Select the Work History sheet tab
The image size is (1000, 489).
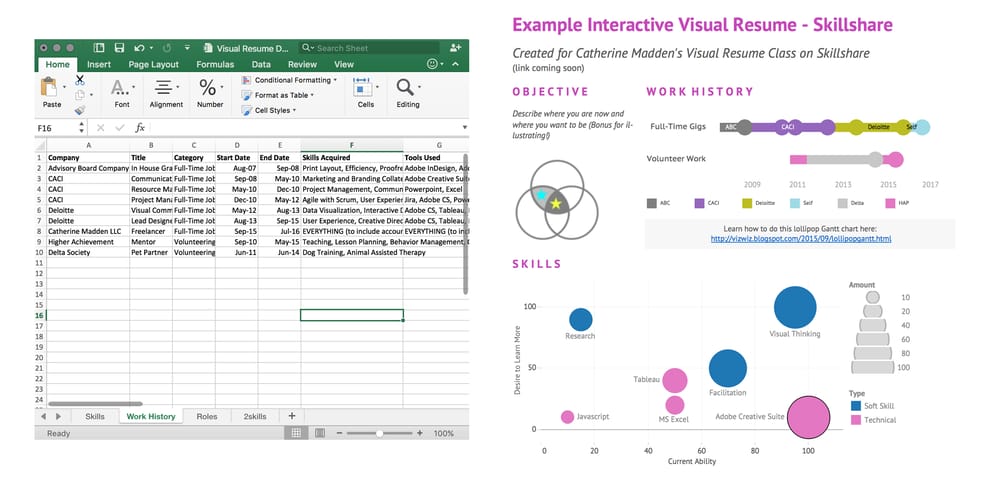tap(151, 416)
